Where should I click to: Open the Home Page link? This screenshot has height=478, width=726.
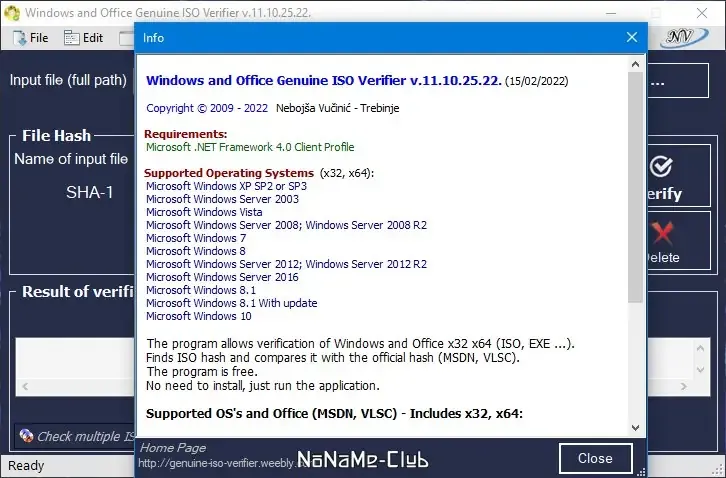[173, 448]
